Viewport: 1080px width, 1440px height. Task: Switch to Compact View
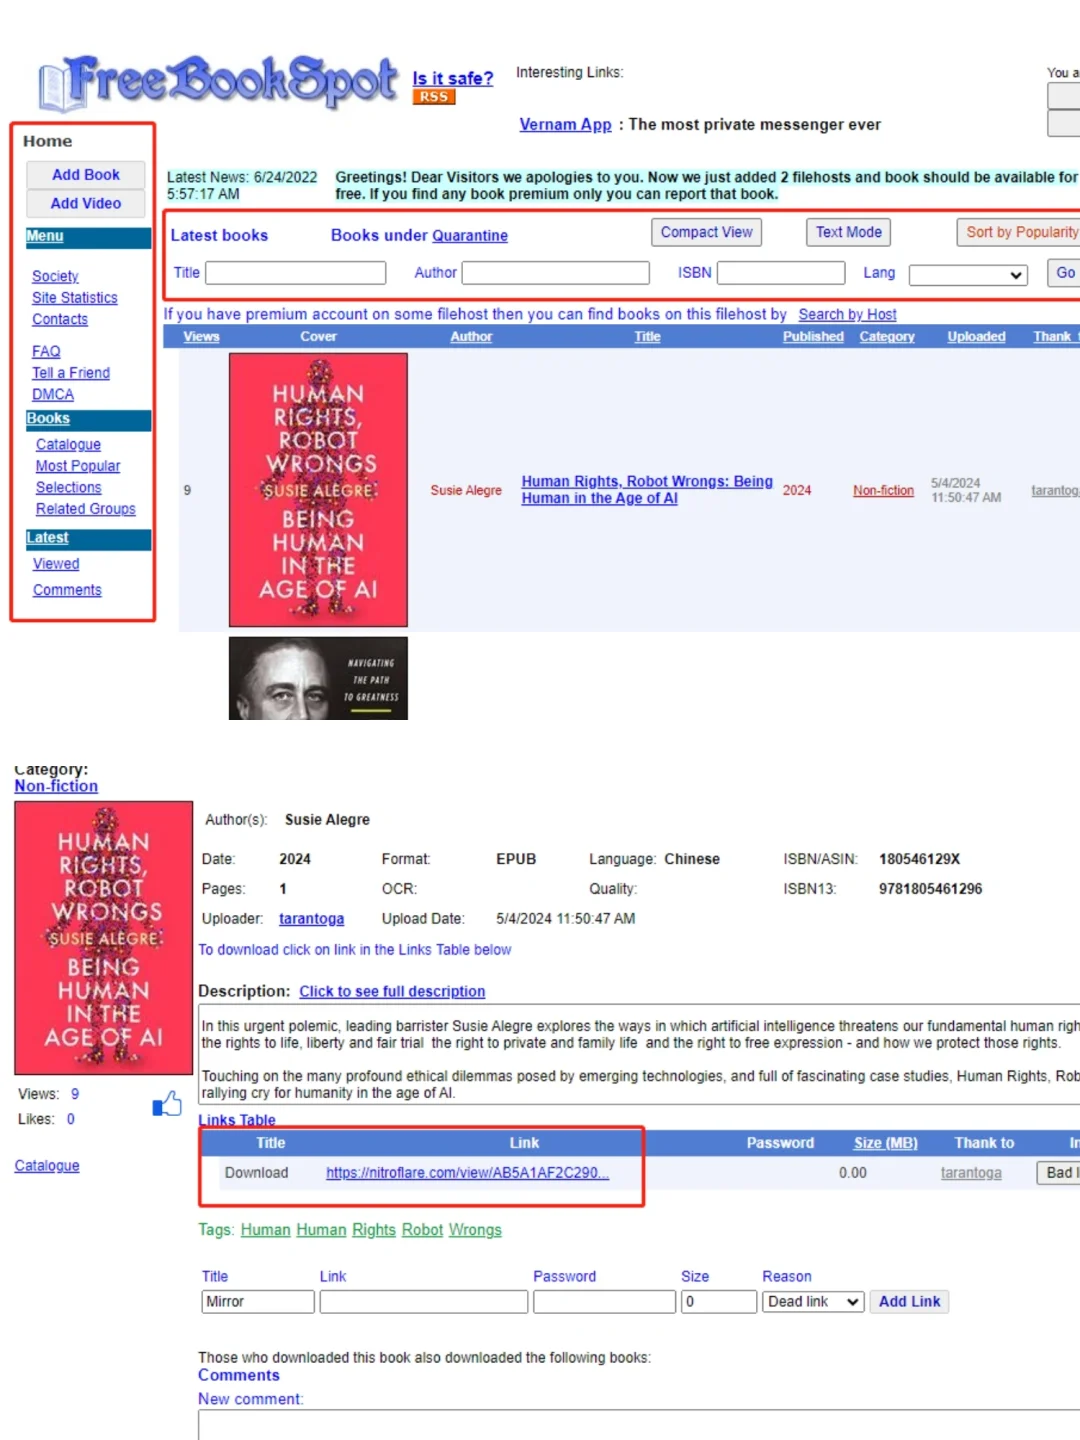[x=706, y=232]
